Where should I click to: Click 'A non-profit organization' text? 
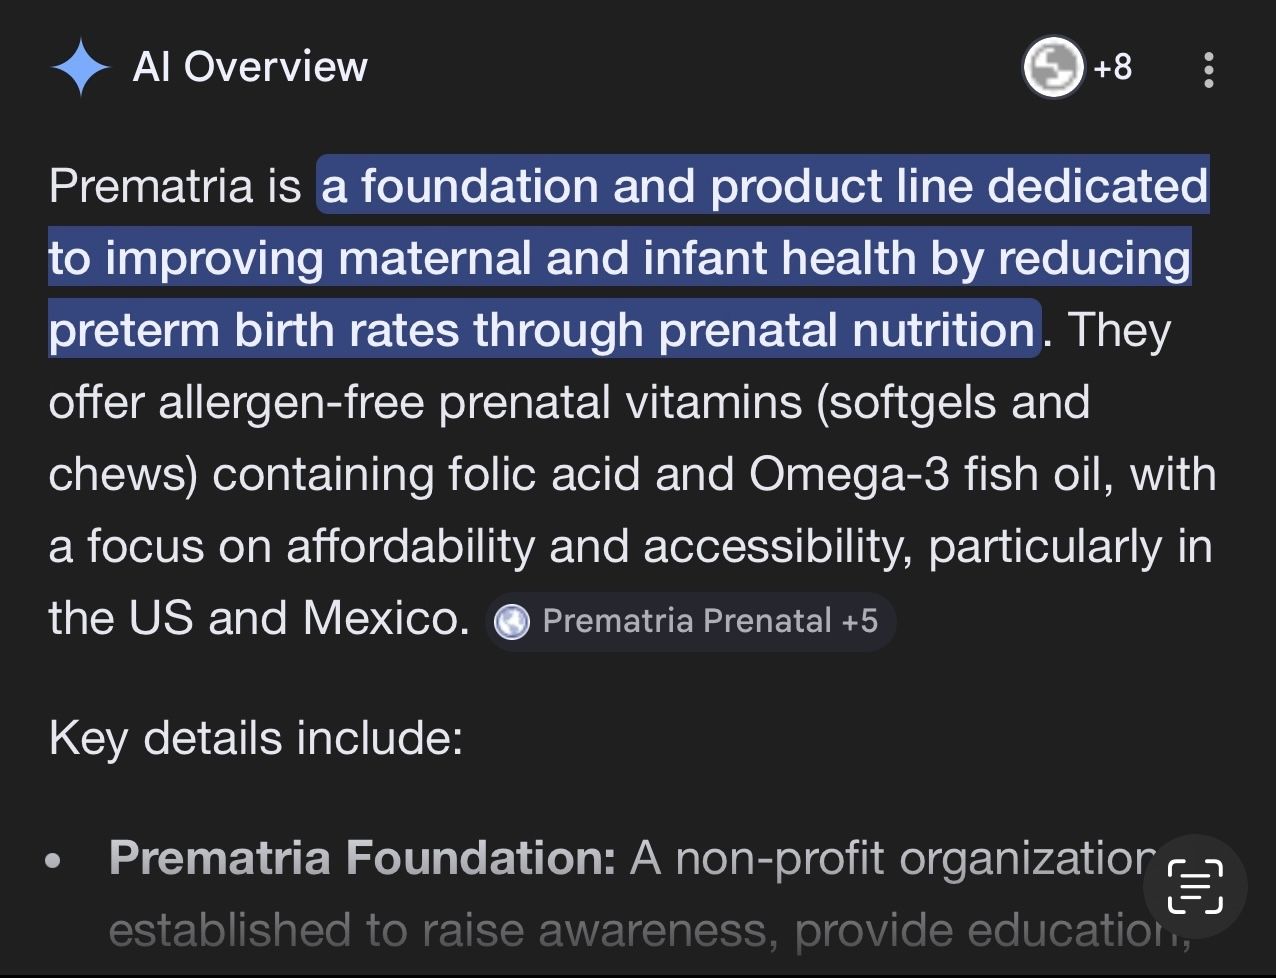(x=890, y=858)
